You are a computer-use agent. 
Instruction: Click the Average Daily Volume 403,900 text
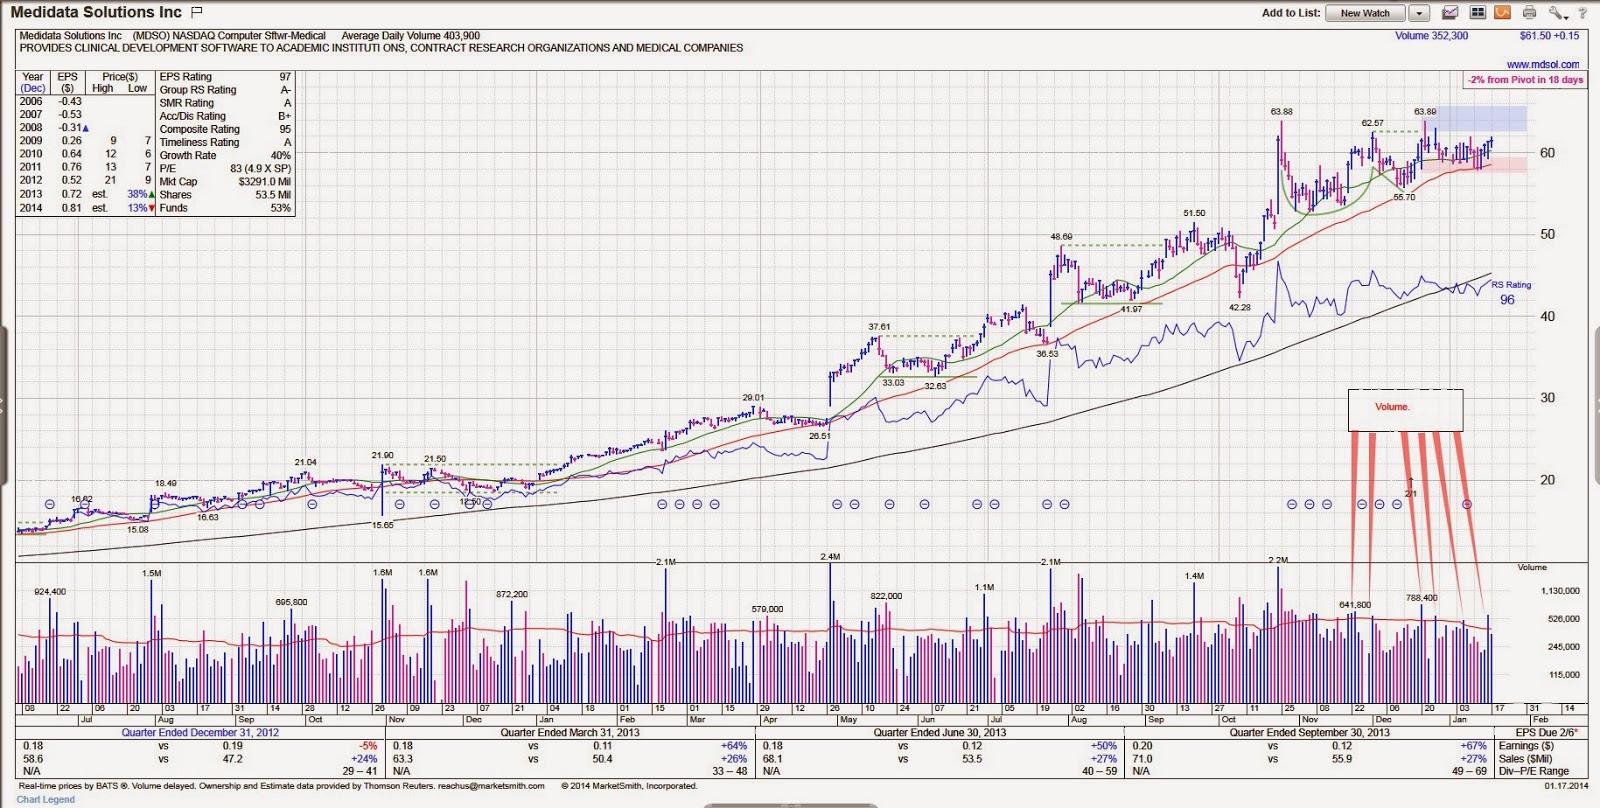tap(411, 35)
